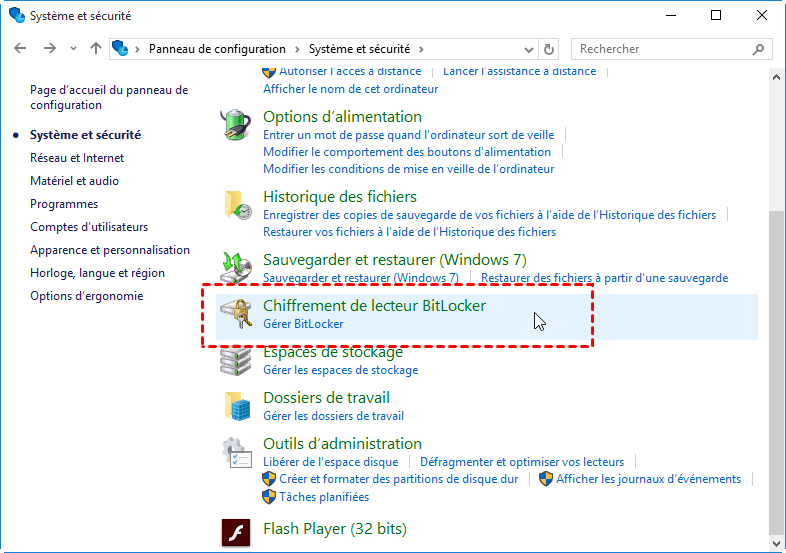Image resolution: width=786 pixels, height=553 pixels.
Task: Open Historique des fichiers heading
Action: (x=340, y=197)
